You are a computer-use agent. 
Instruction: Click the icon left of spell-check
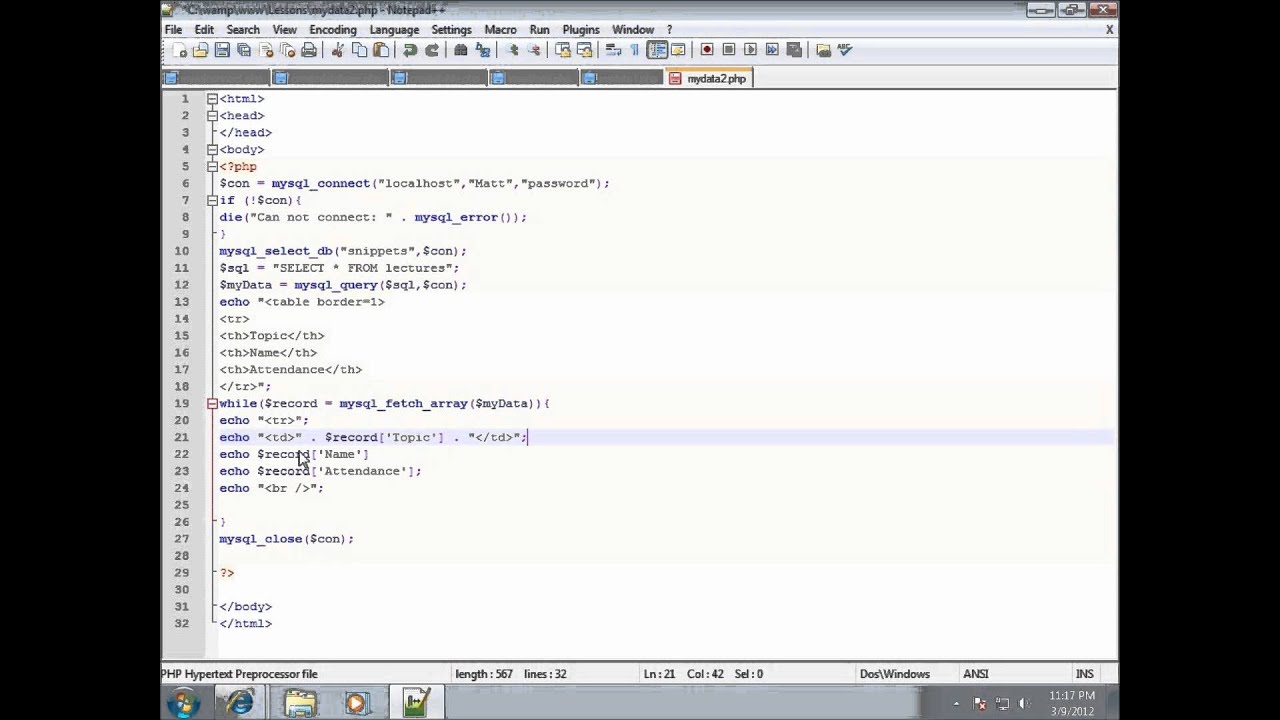[823, 50]
